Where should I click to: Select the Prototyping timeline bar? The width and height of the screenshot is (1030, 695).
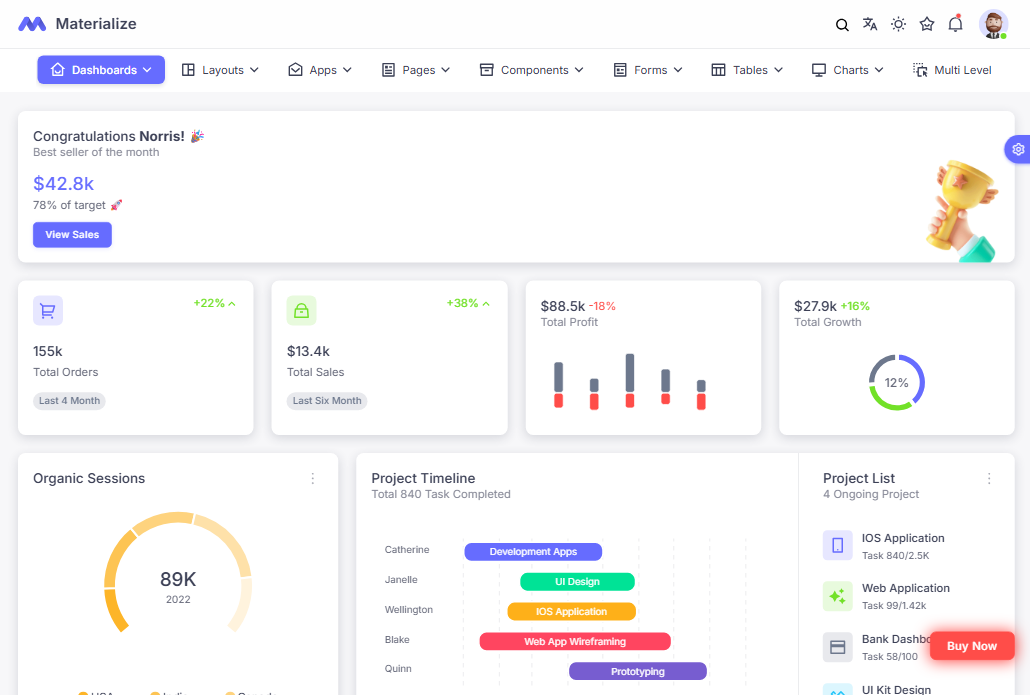[638, 671]
